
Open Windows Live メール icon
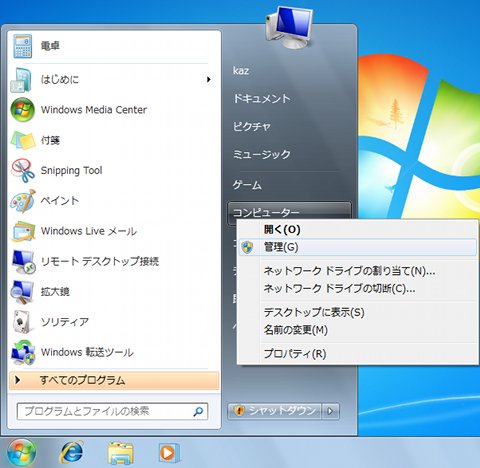[23, 231]
